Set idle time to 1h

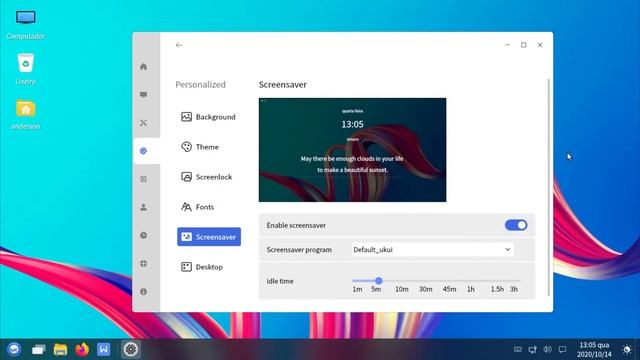pos(471,289)
